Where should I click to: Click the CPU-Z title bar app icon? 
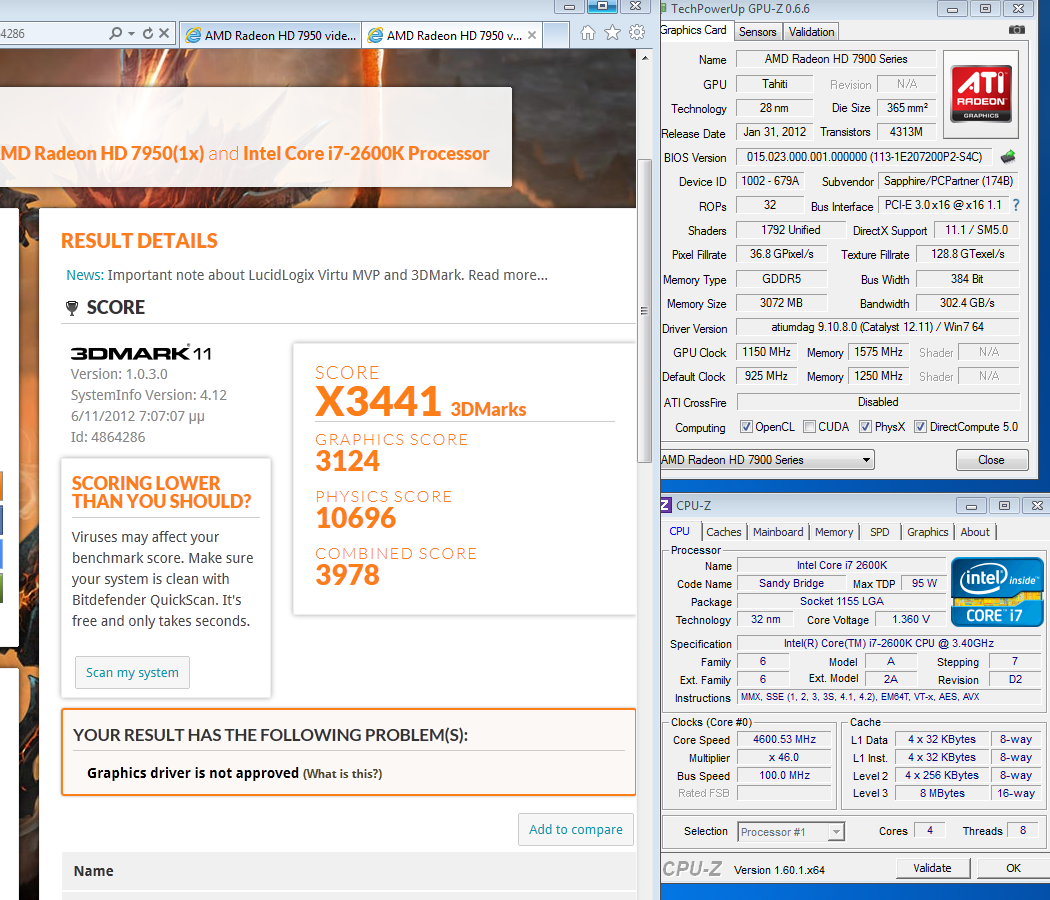666,506
